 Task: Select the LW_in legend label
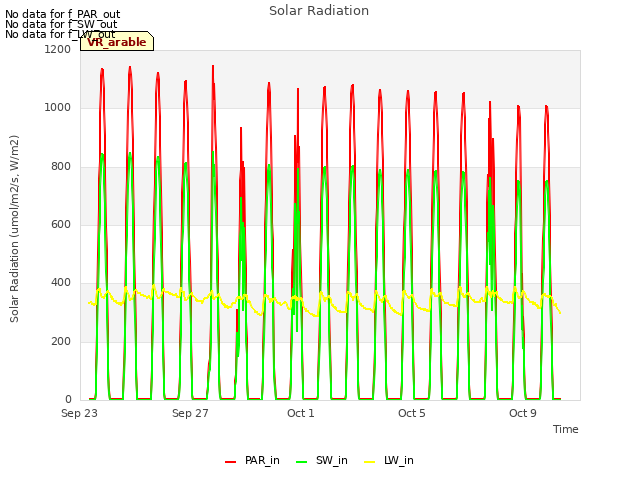click(399, 460)
